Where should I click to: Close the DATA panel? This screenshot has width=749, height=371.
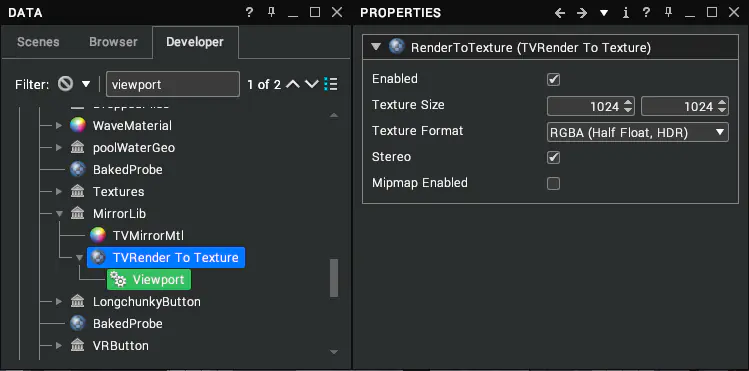(x=337, y=13)
